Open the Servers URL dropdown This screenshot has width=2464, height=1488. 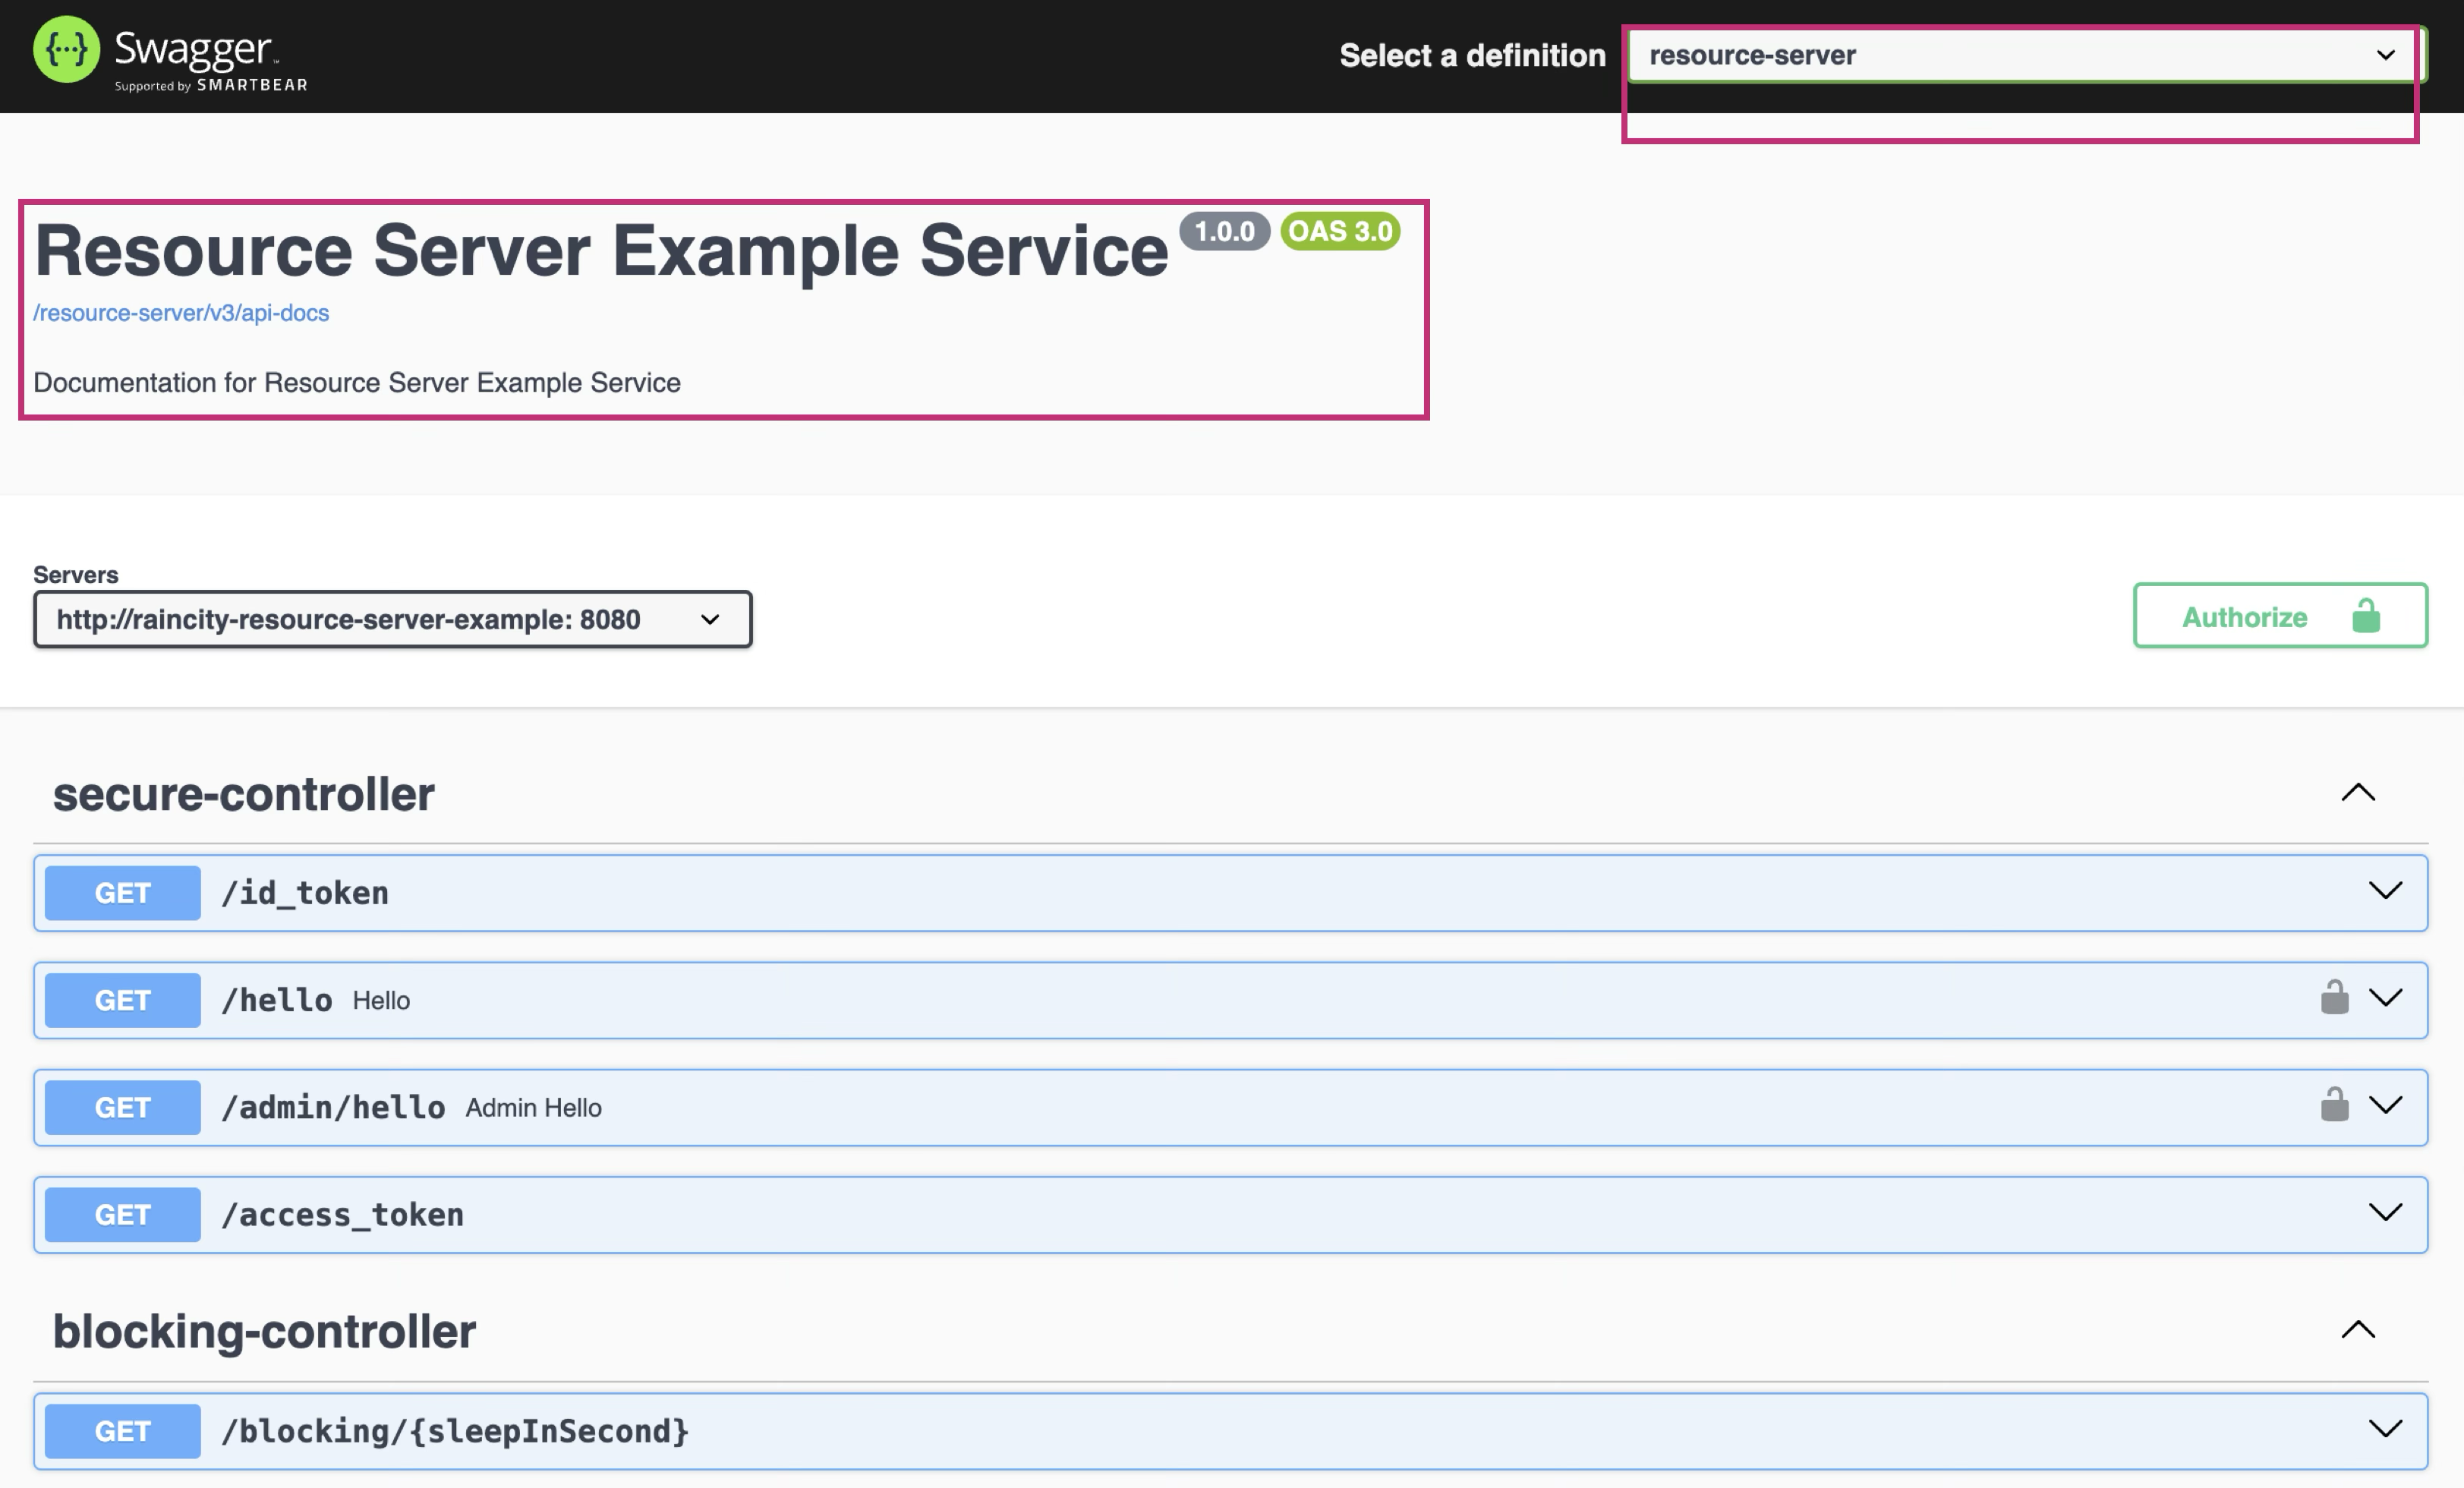point(392,619)
